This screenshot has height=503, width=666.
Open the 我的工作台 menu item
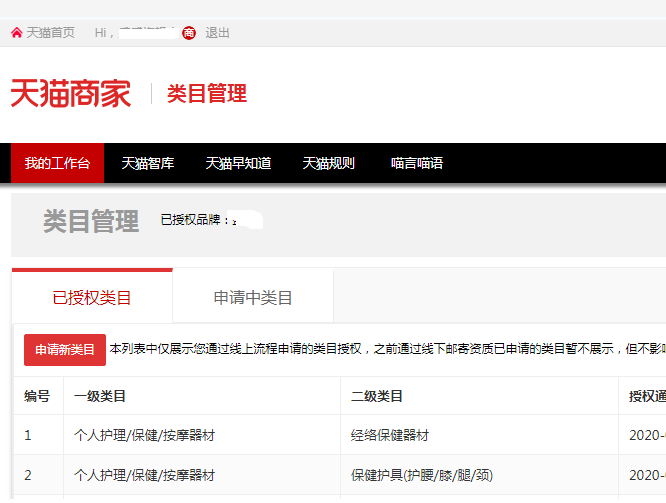coord(57,163)
